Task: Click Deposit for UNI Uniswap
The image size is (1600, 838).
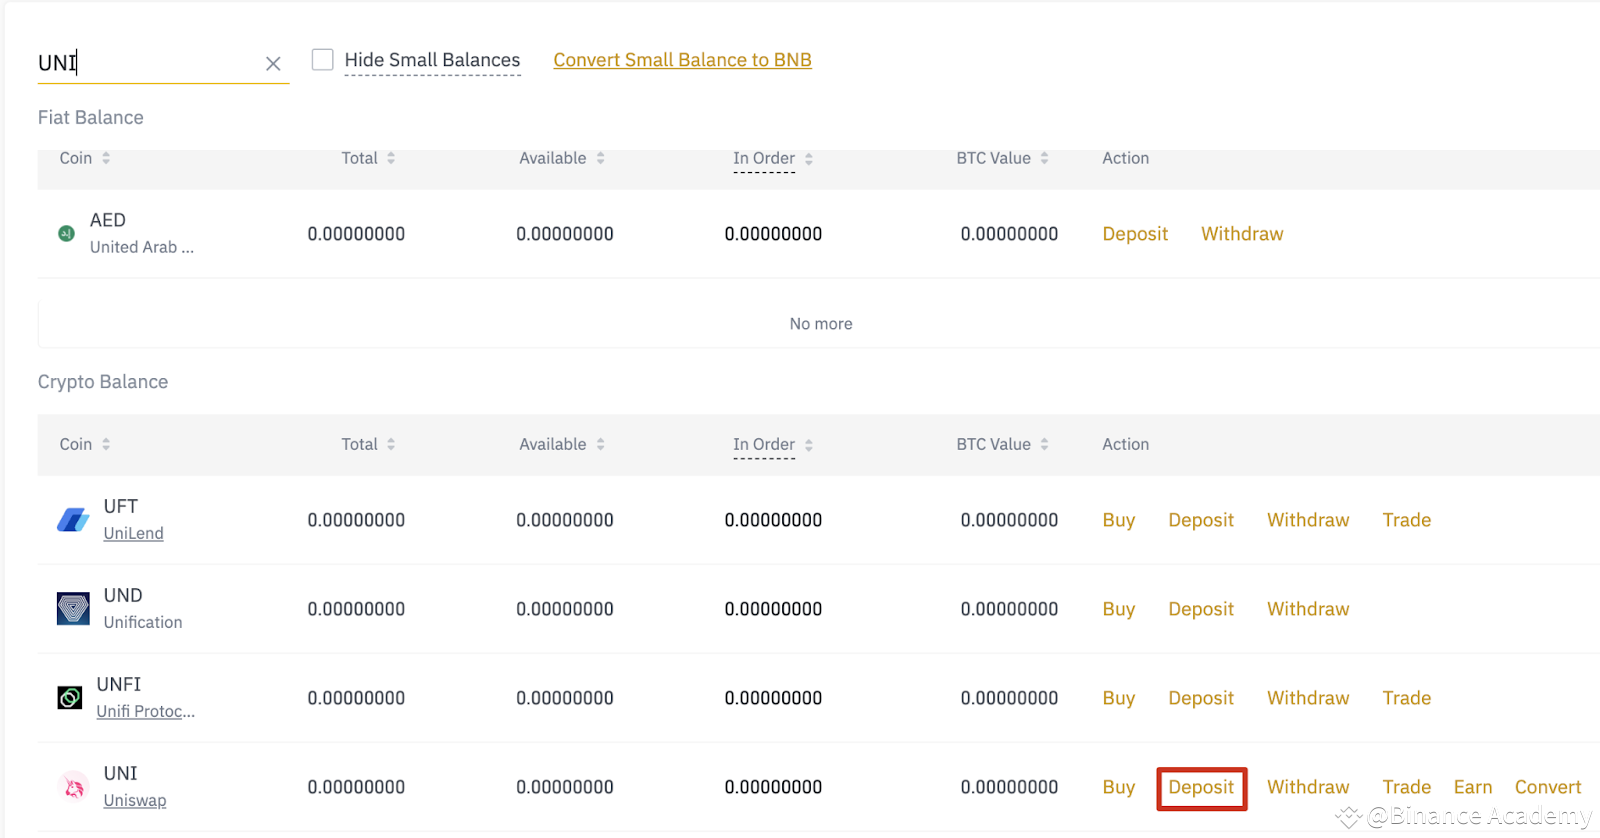Action: click(1201, 788)
